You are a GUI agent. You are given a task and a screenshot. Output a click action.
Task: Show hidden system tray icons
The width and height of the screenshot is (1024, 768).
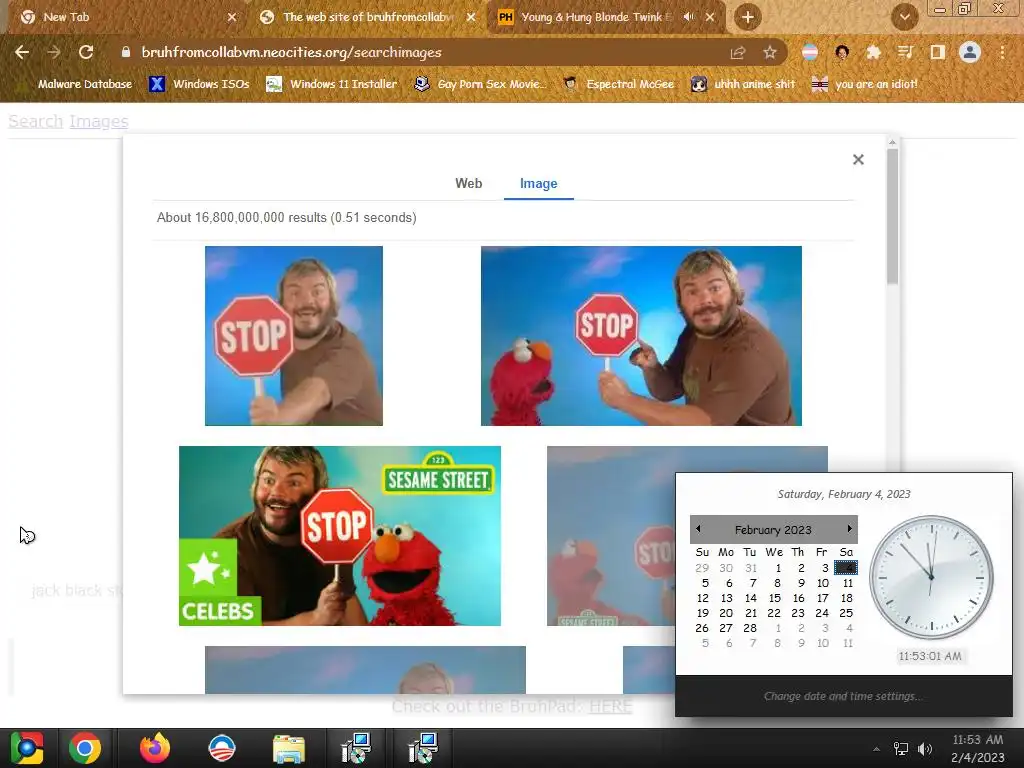click(876, 749)
